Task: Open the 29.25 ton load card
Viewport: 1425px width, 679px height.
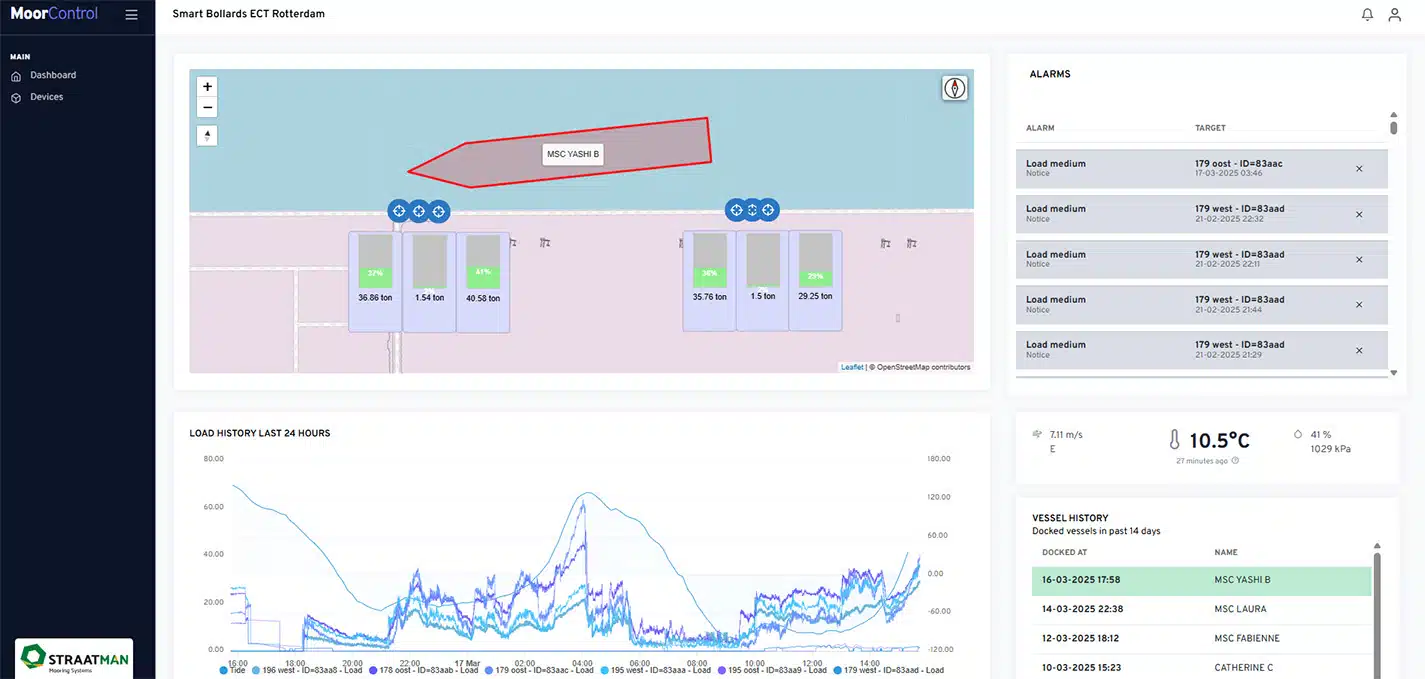Action: point(815,281)
